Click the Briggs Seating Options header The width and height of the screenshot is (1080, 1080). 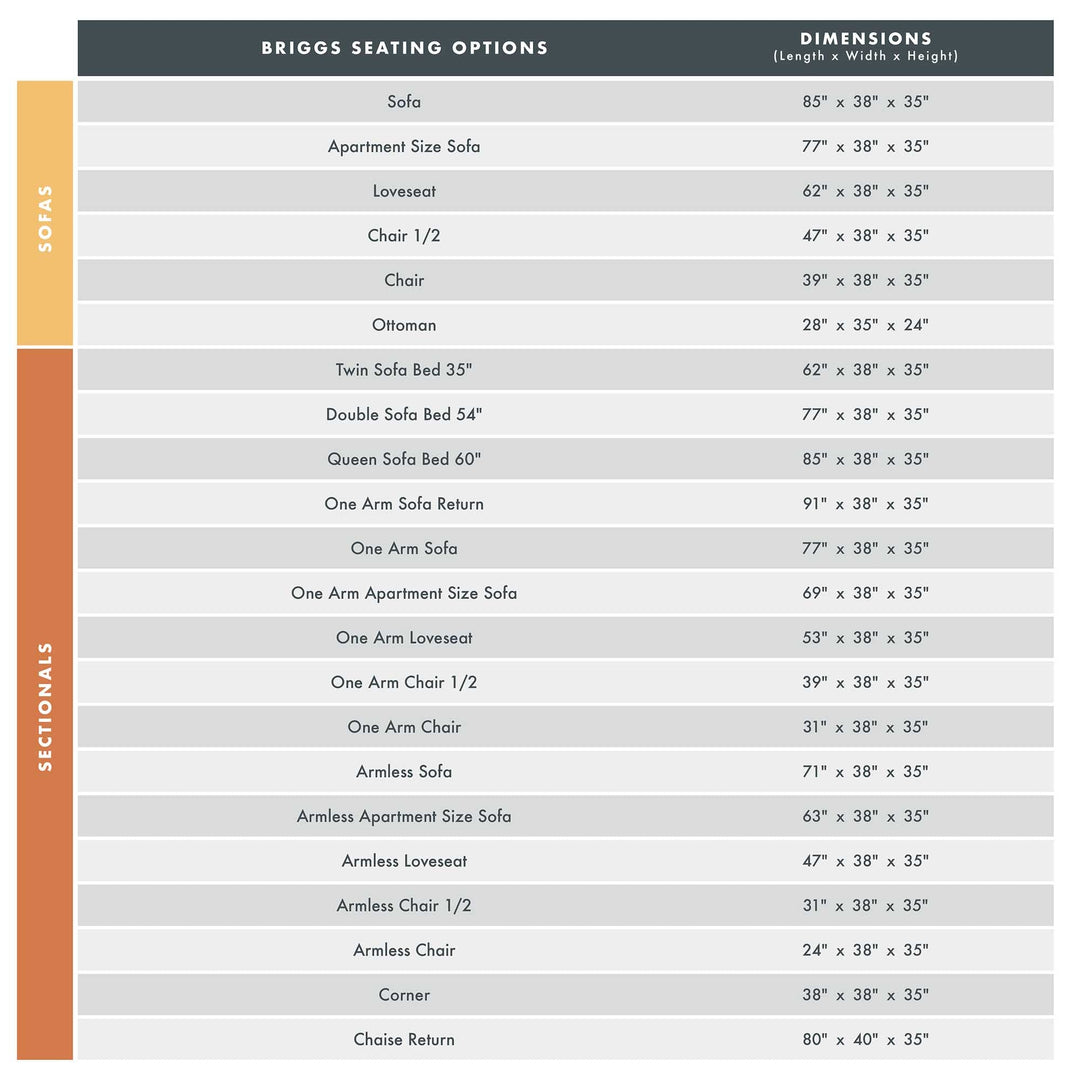[x=404, y=48]
